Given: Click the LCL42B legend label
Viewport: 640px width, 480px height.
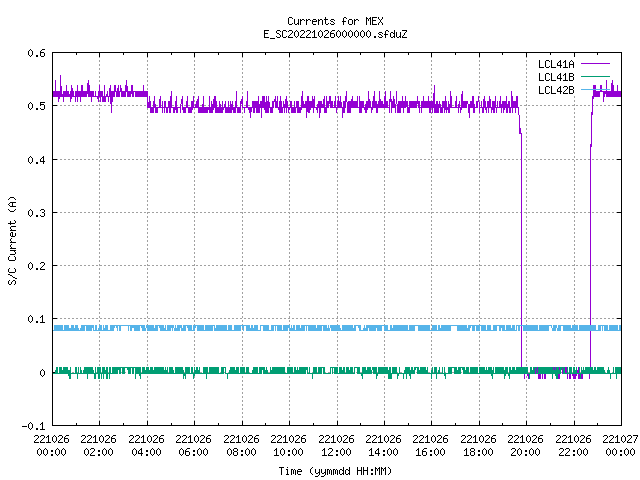Looking at the screenshot, I should pos(556,90).
